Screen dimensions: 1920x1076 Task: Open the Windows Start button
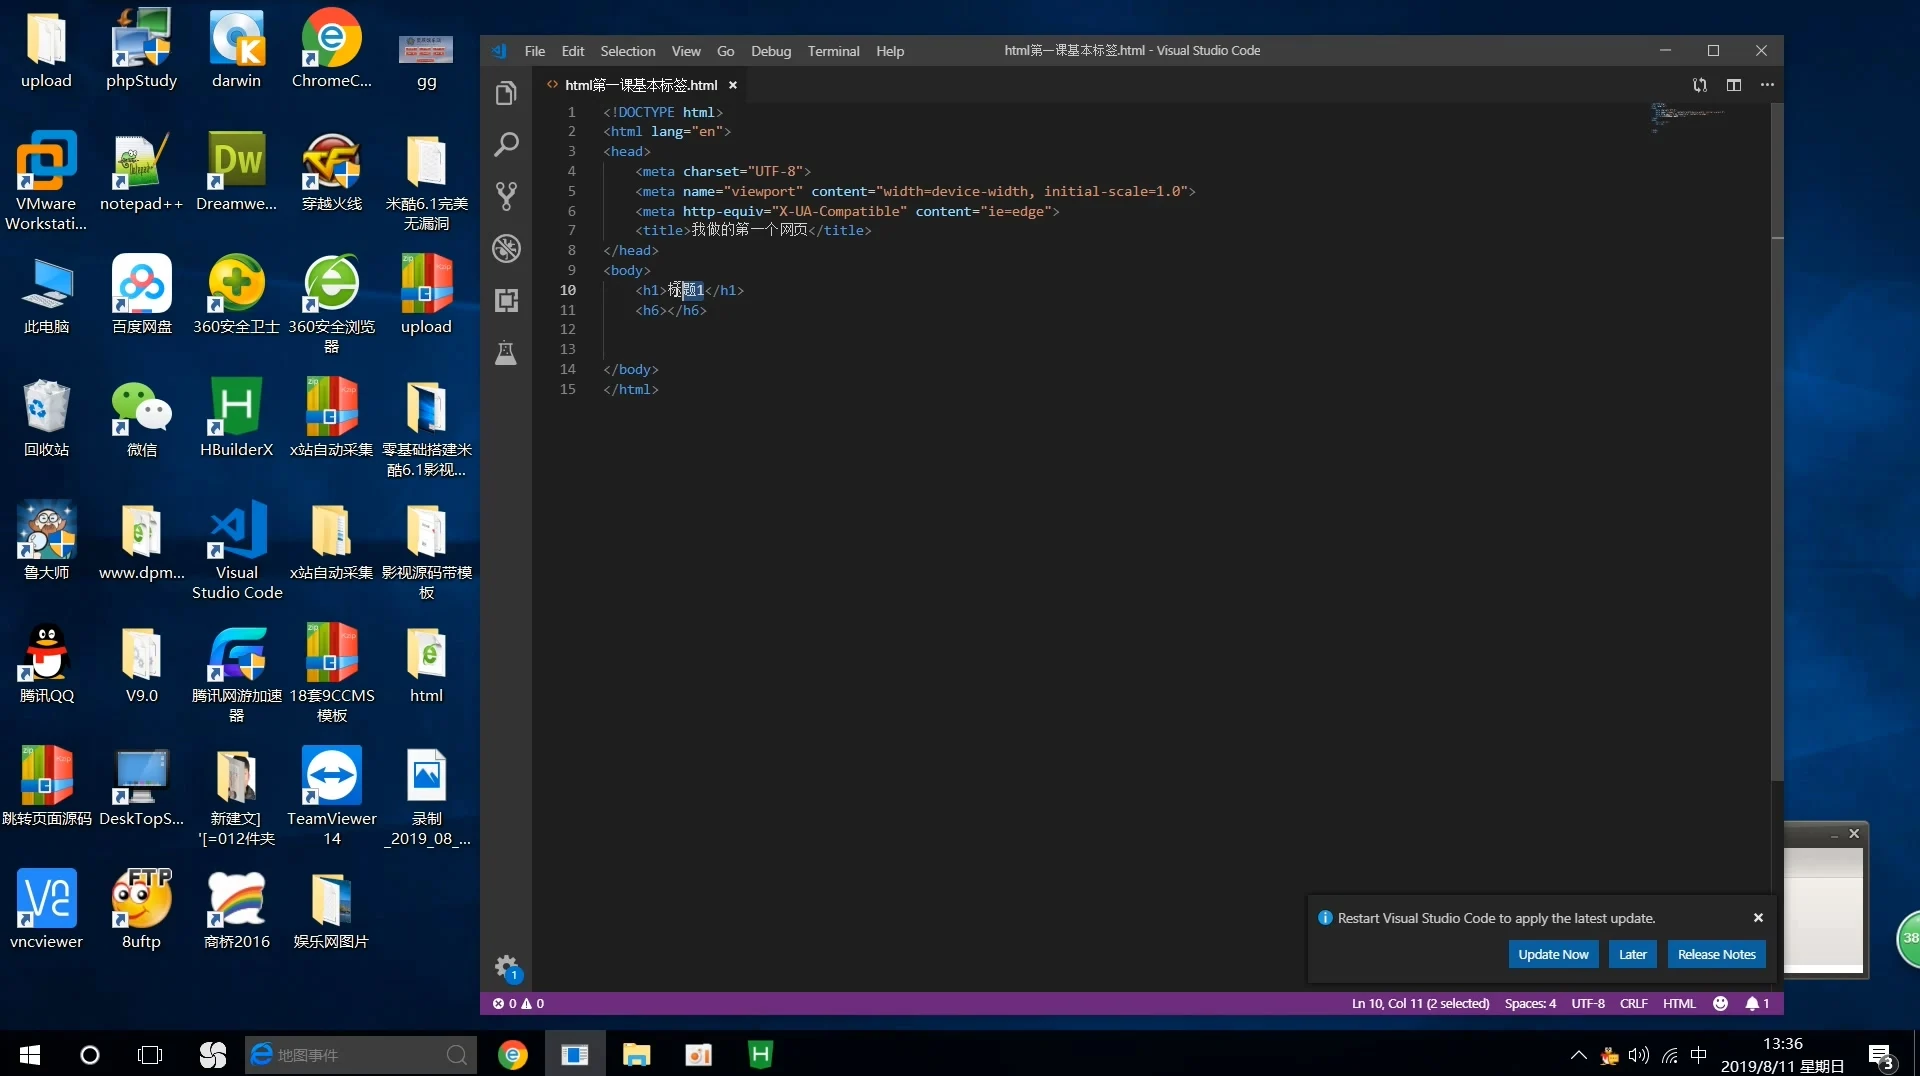[29, 1054]
